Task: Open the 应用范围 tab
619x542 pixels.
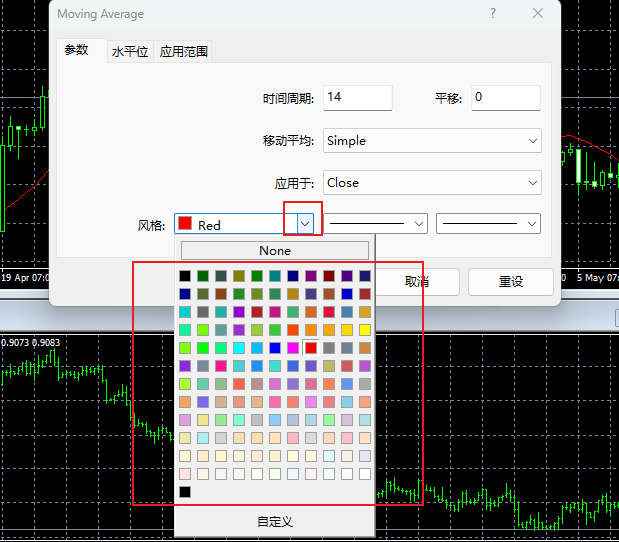Action: tap(184, 51)
